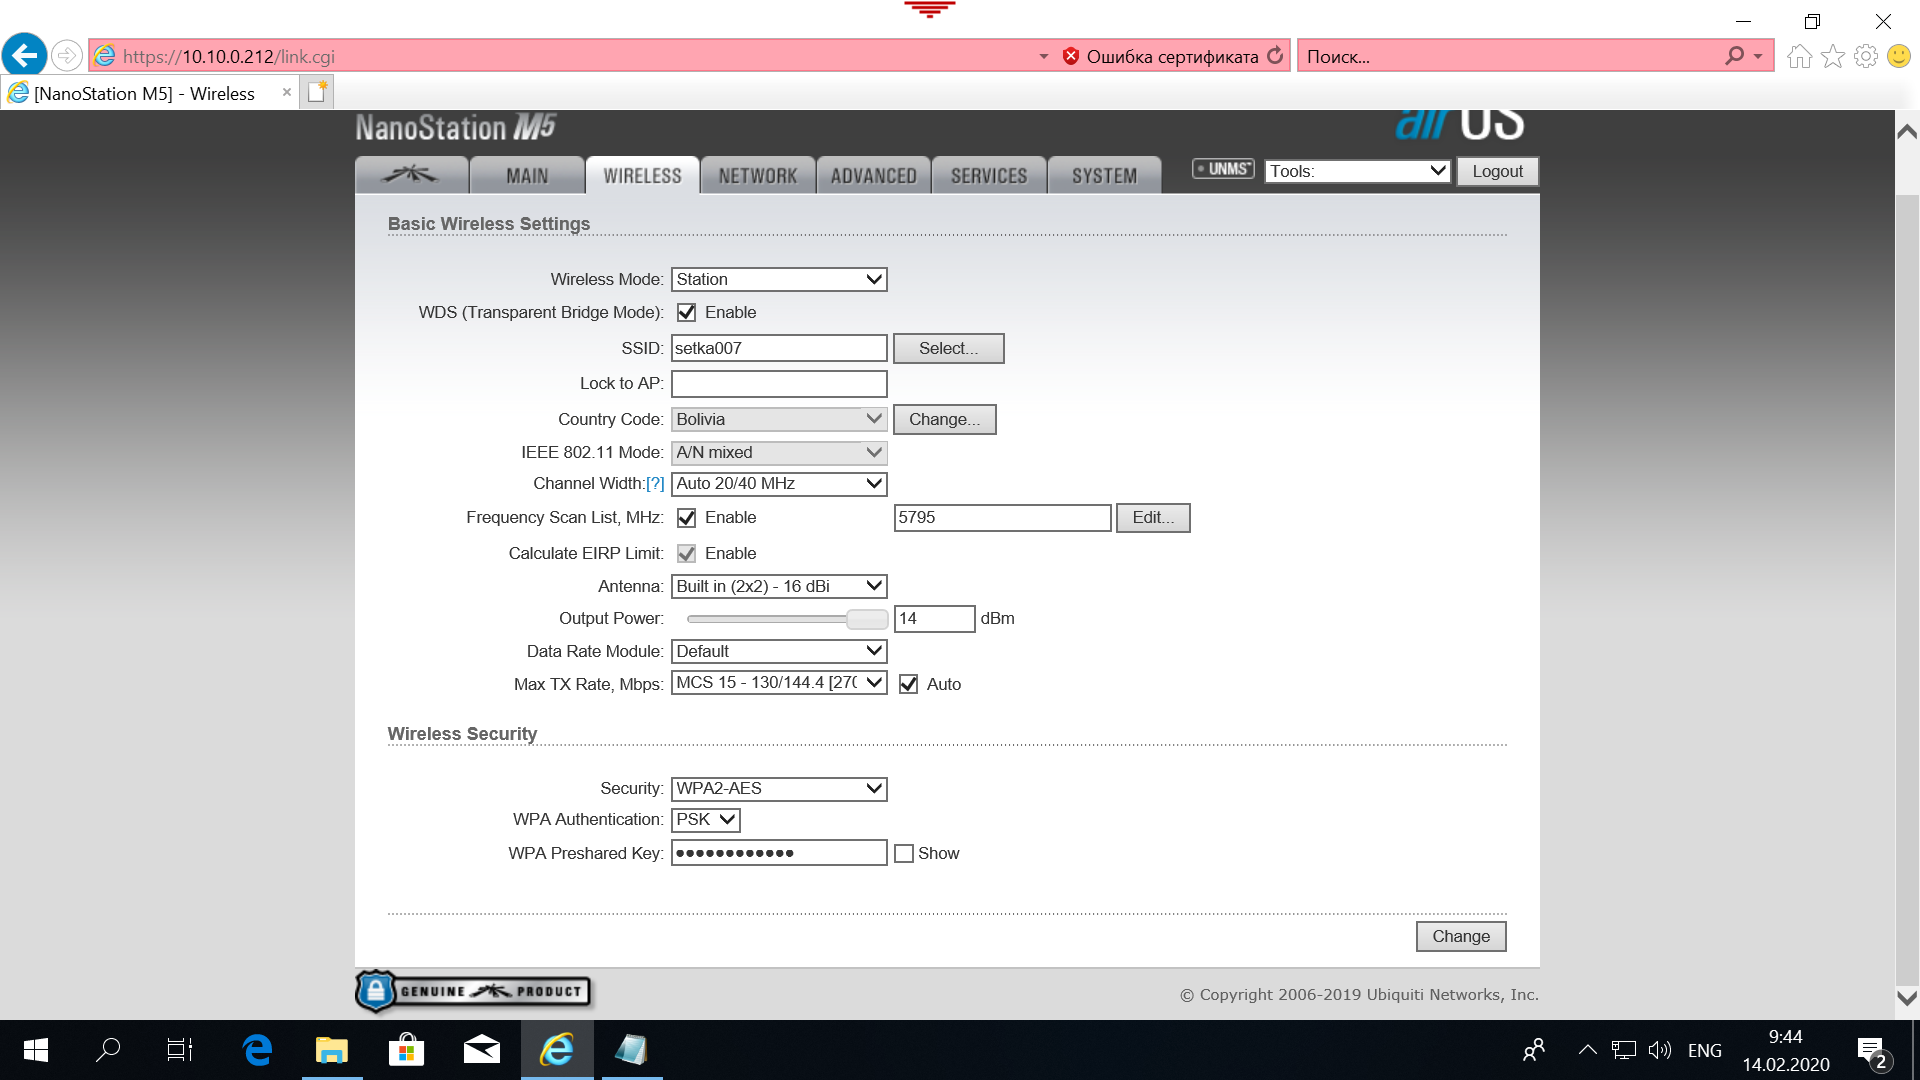Click the browser Forward arrow button
1920x1080 pixels.
pyautogui.click(x=67, y=55)
